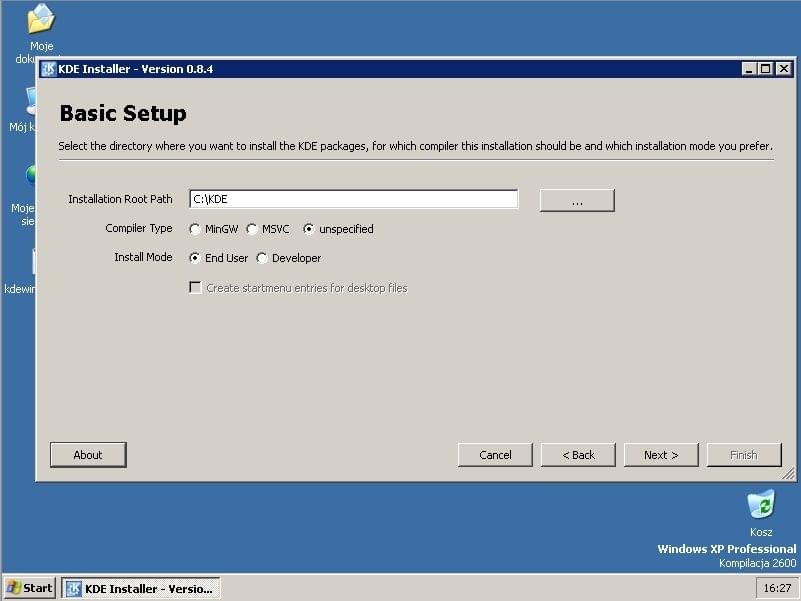Select MSVC compiler type
Screen dimensions: 801x601
click(268, 229)
